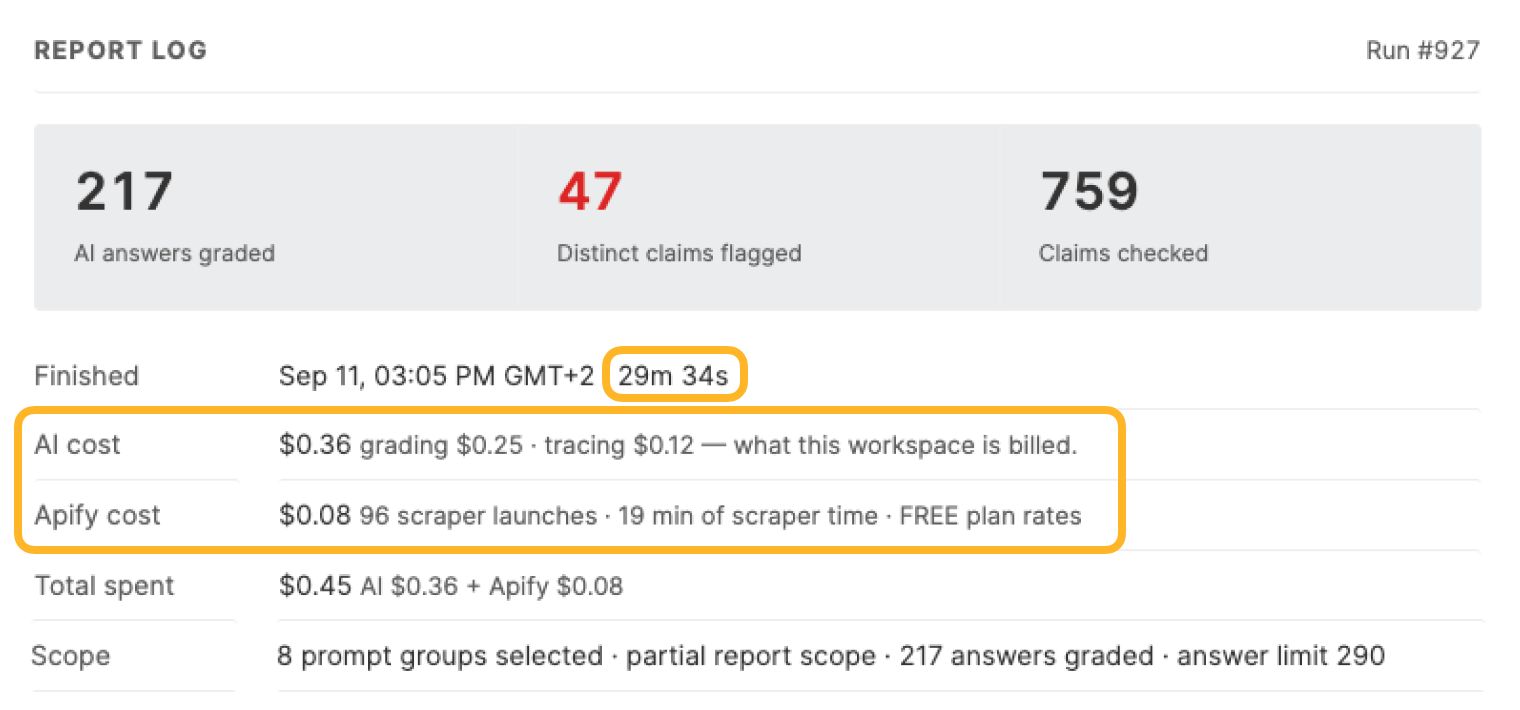The height and width of the screenshot is (710, 1520).
Task: Click the $0.08 Apify cost amount
Action: pyautogui.click(x=315, y=516)
